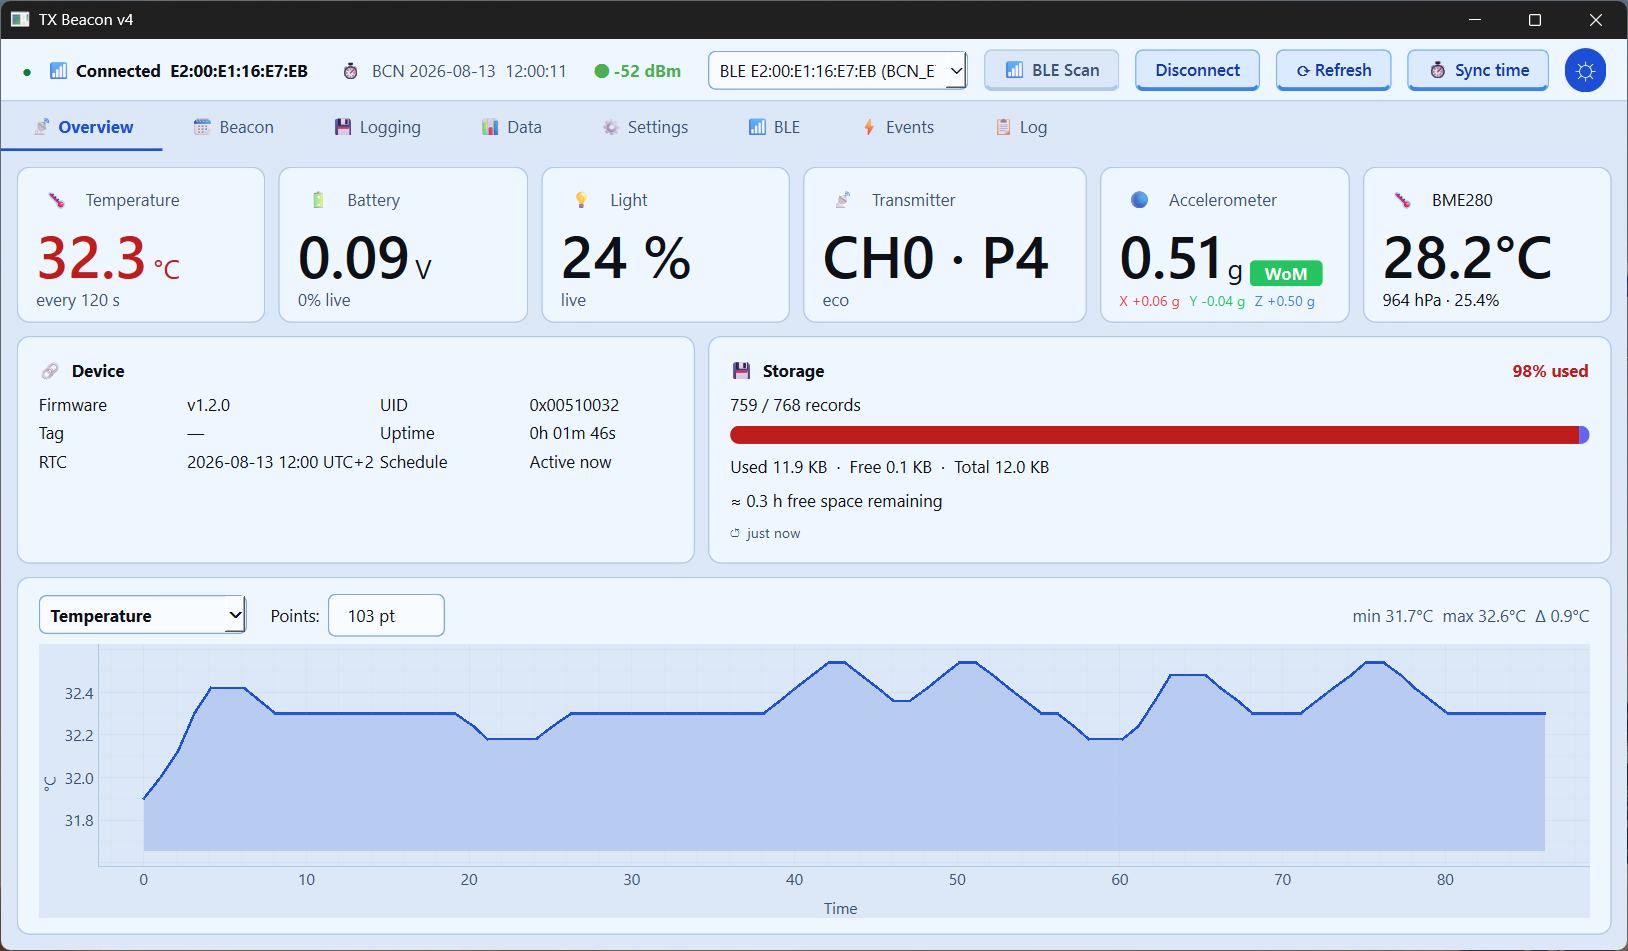
Task: Click the thermometer icon in Temperature card
Action: point(56,200)
